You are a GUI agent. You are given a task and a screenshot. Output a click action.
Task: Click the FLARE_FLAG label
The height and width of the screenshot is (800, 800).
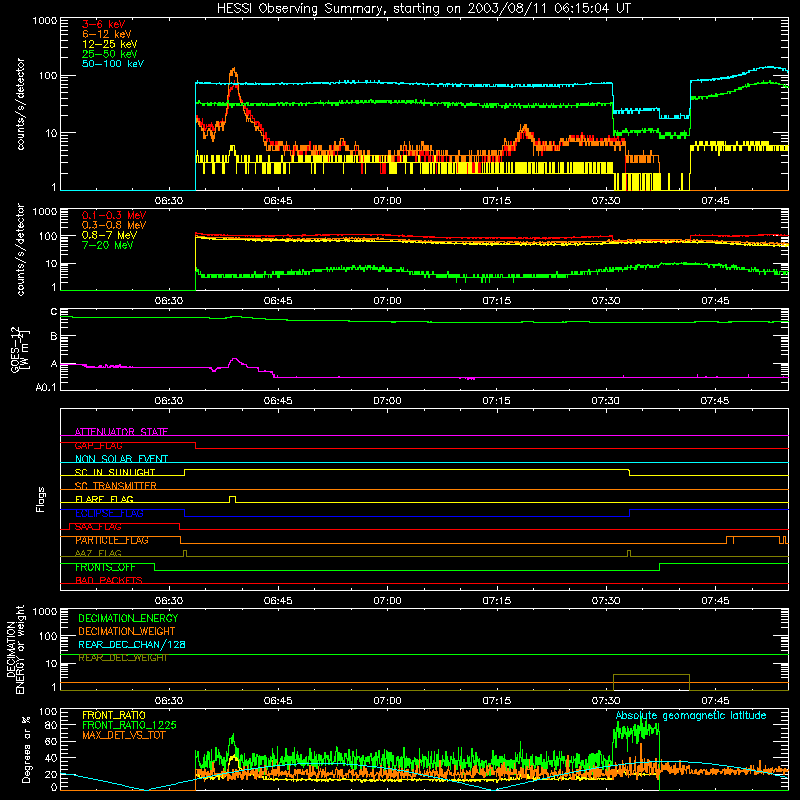tap(104, 499)
